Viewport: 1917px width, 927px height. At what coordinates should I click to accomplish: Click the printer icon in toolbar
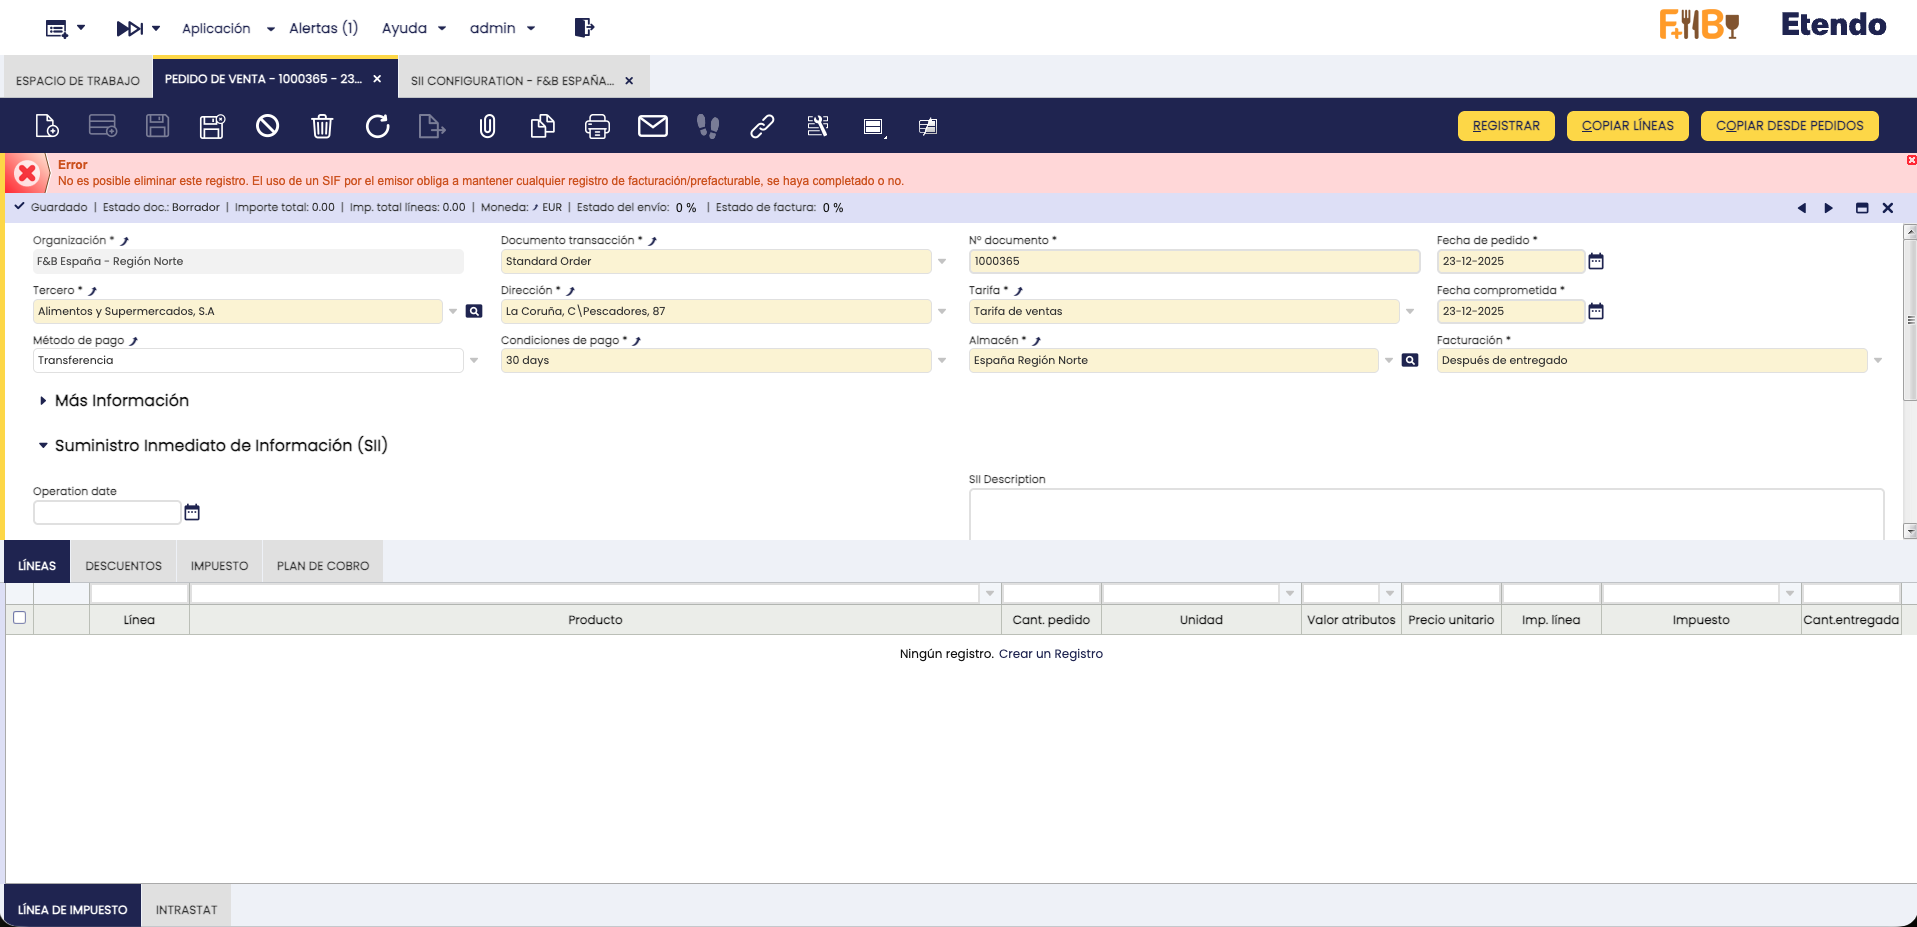pos(597,126)
